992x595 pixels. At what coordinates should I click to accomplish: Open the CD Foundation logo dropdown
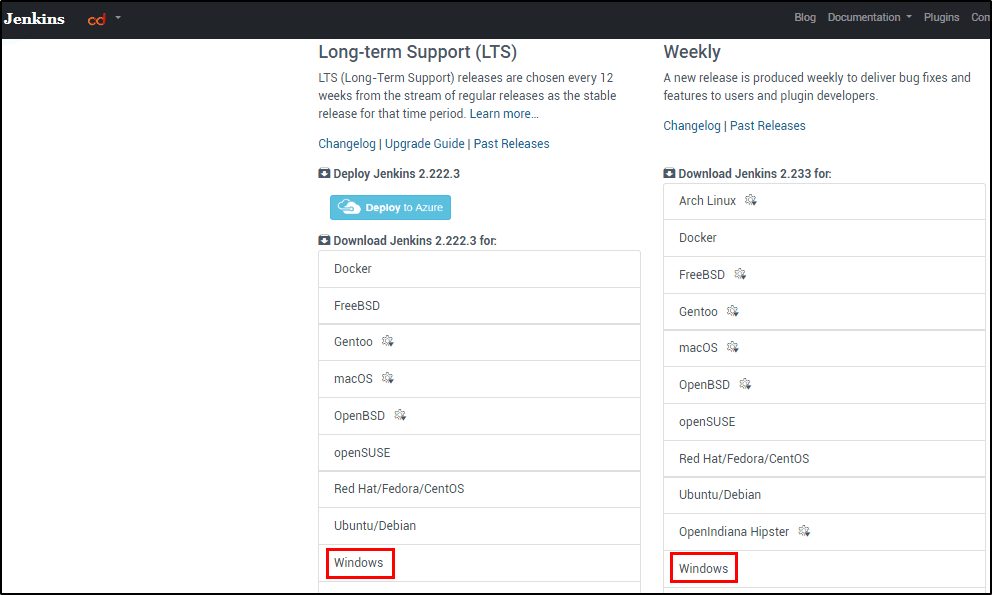point(103,18)
